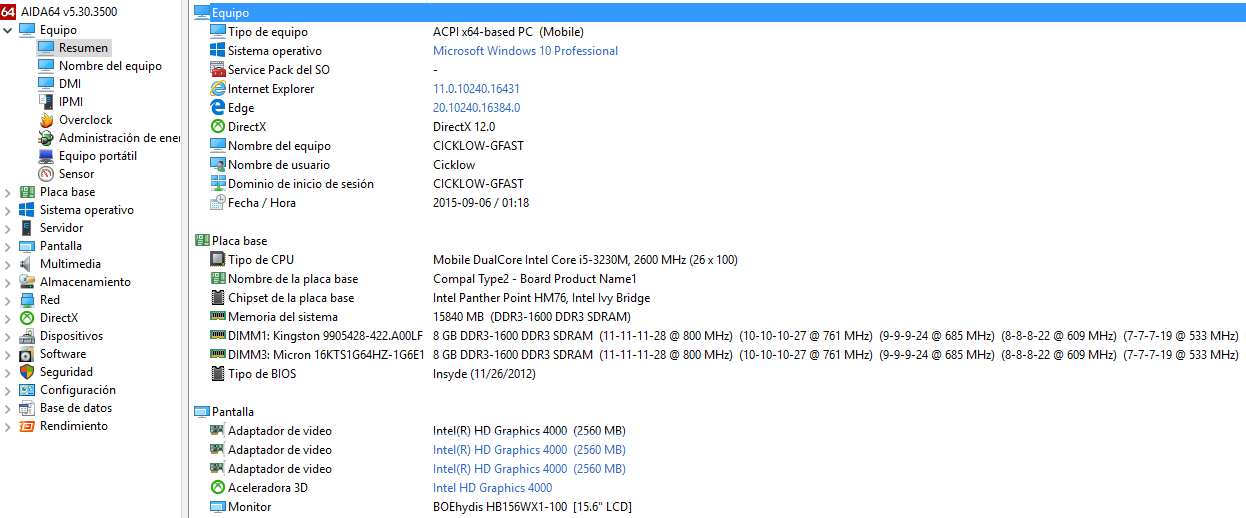Expand the Pantalla tree node
Image resolution: width=1246 pixels, height=518 pixels.
point(8,246)
